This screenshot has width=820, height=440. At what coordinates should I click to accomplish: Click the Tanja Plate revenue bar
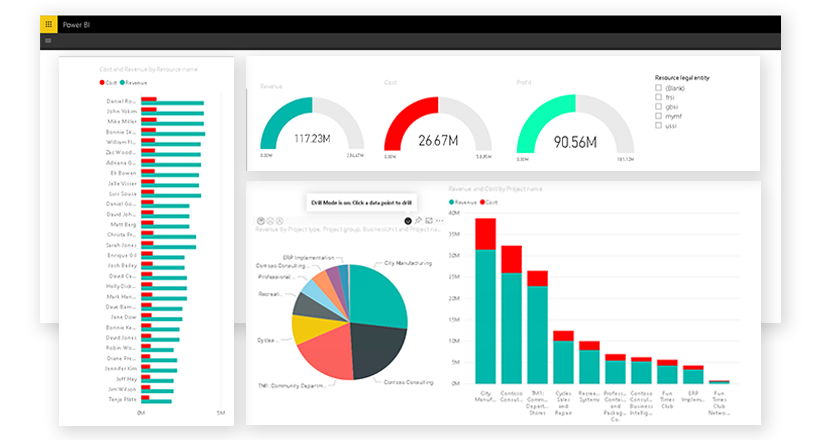156,401
